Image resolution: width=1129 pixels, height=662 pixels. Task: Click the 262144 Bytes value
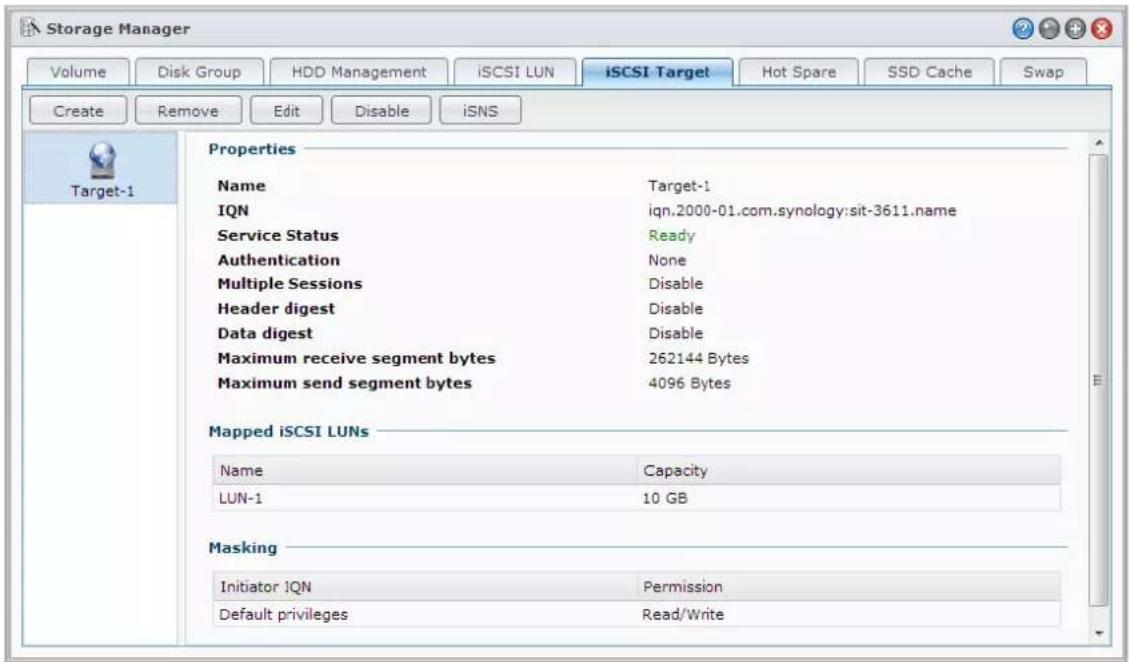698,358
